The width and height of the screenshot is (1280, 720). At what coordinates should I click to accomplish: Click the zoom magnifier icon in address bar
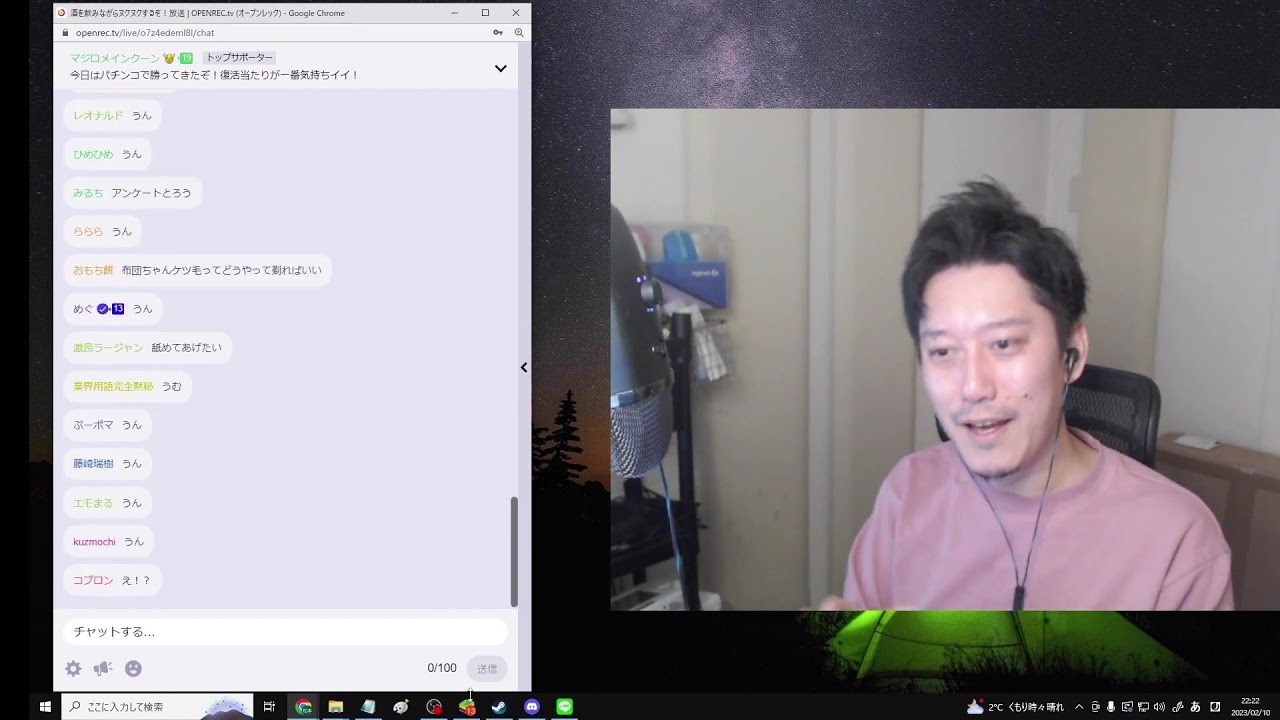point(519,33)
